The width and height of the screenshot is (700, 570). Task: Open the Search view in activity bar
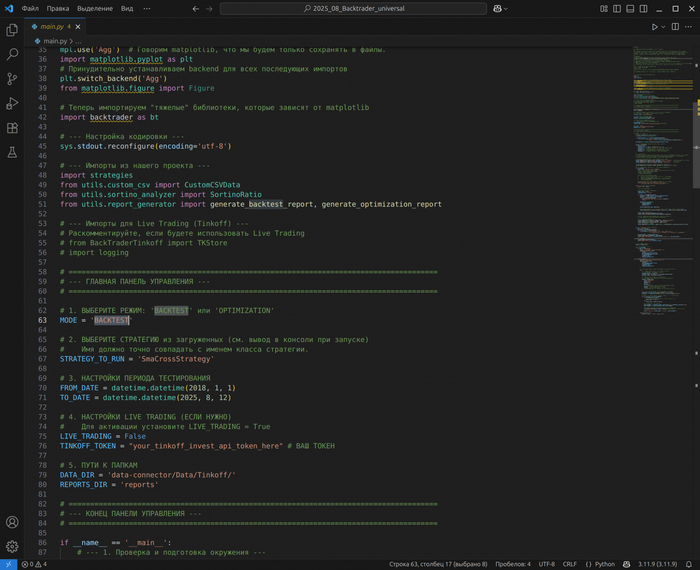tap(12, 55)
